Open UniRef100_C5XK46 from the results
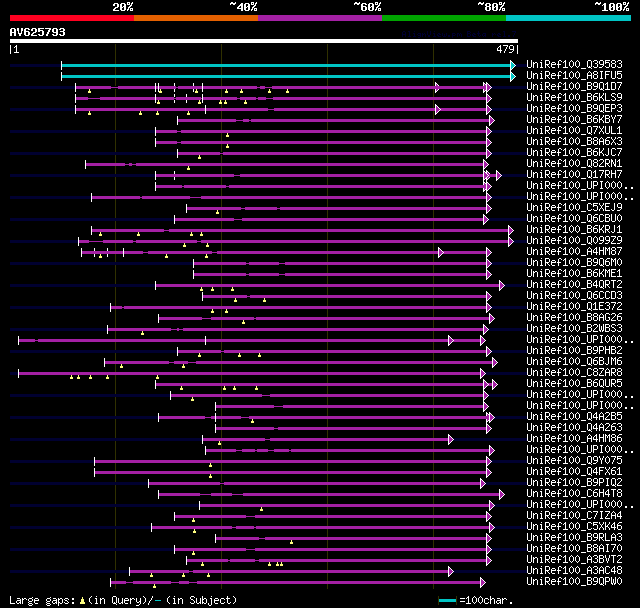The height and width of the screenshot is (608, 640). pos(574,527)
